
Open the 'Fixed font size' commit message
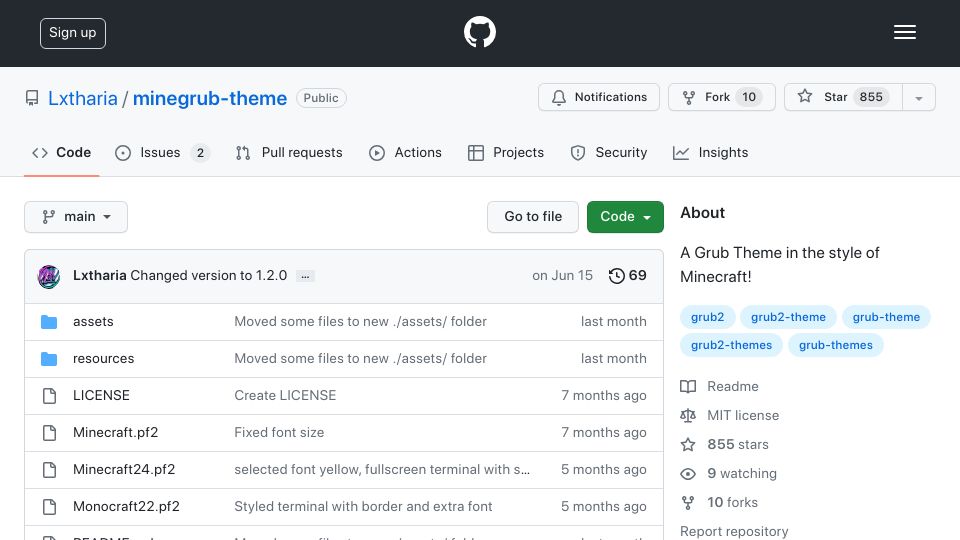279,432
